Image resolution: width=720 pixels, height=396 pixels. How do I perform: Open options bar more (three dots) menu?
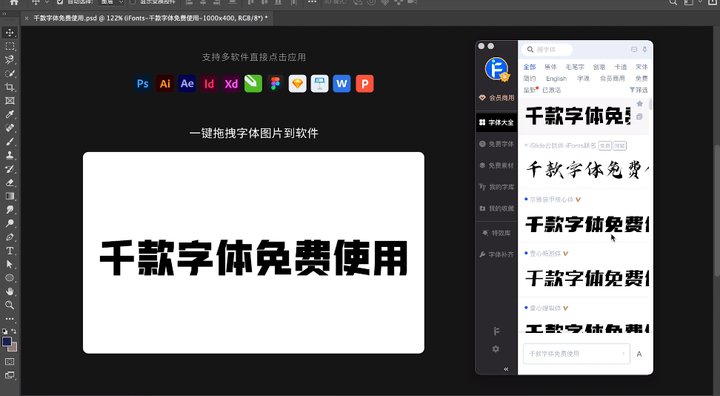point(312,2)
